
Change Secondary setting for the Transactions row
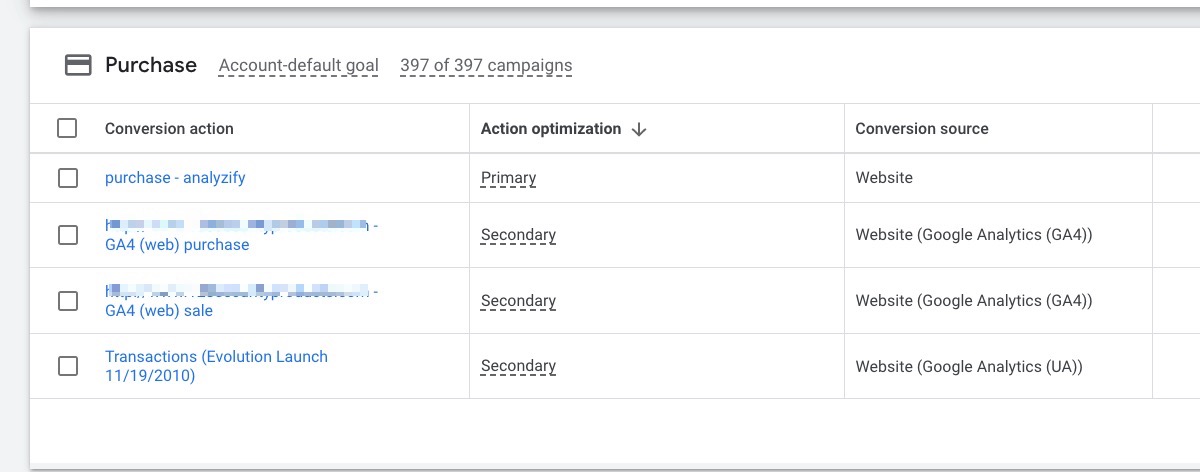[518, 366]
